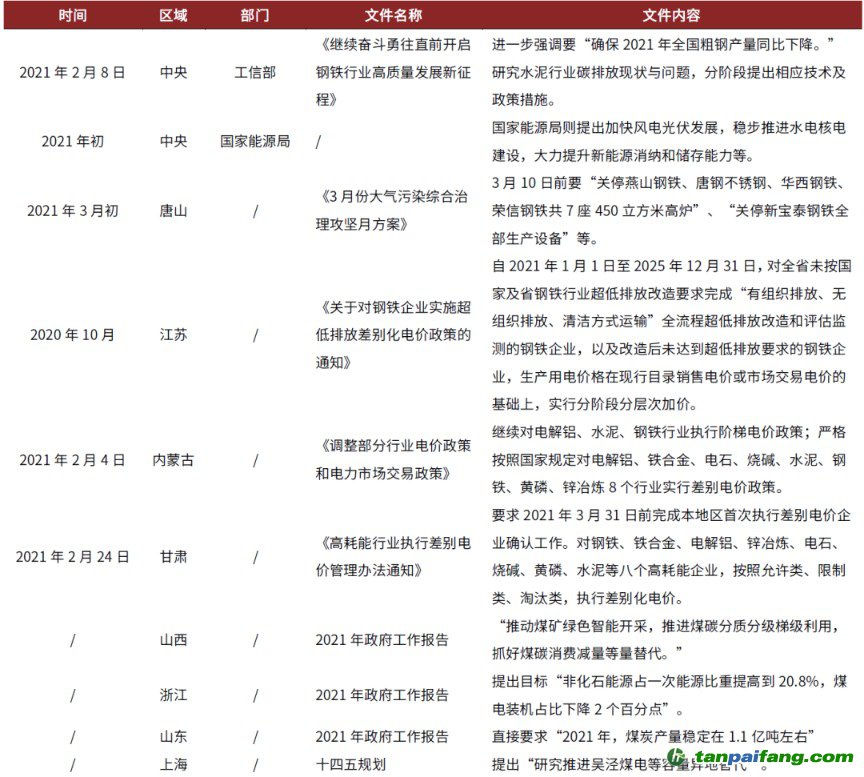Select the 区域 column header
This screenshot has width=864, height=777.
pos(173,15)
